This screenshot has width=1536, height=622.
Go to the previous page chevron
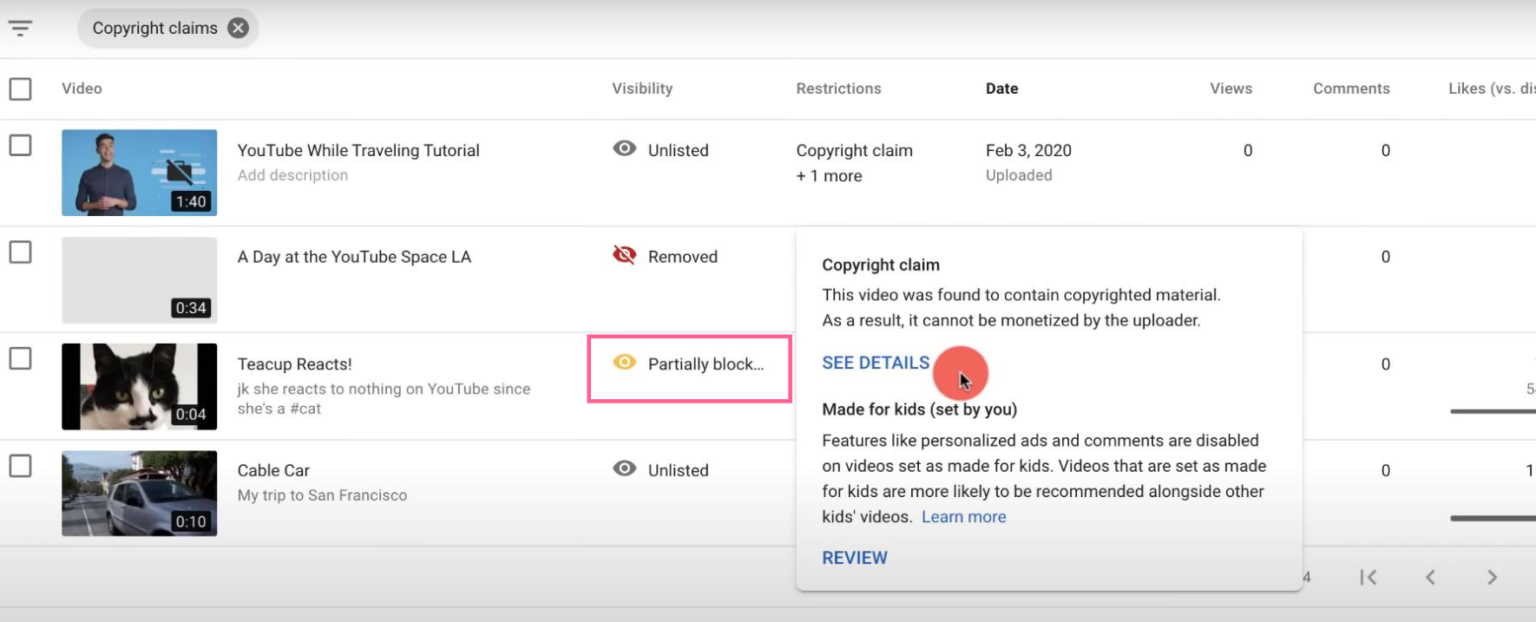click(x=1430, y=577)
